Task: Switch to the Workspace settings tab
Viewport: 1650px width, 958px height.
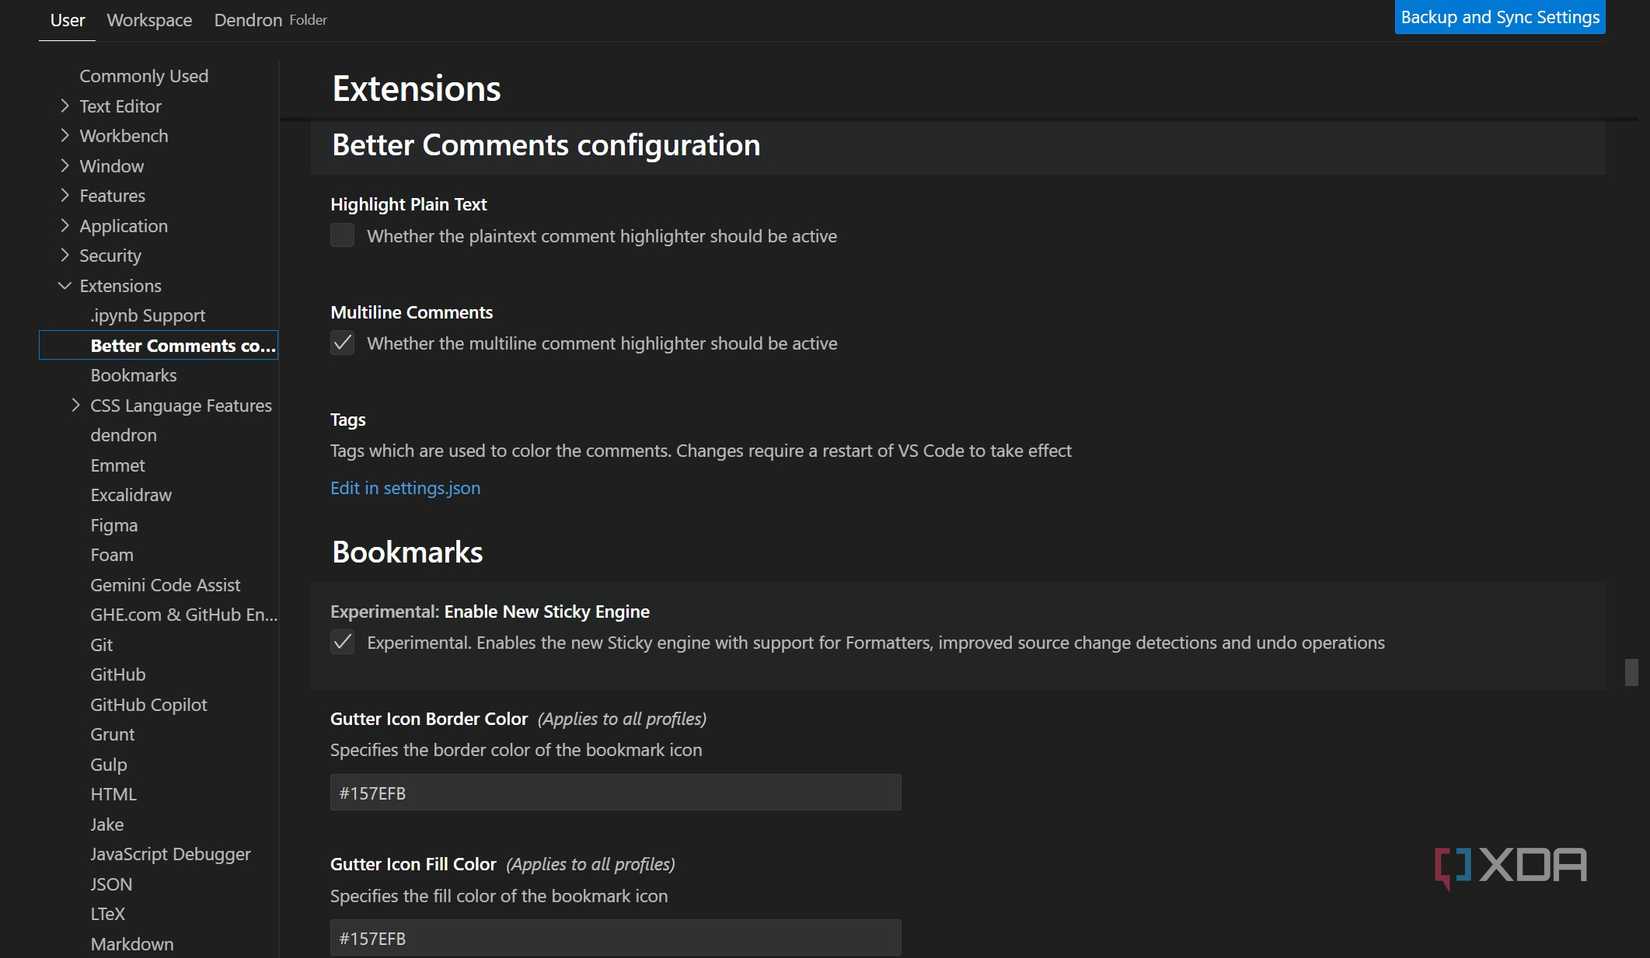Action: click(x=149, y=20)
